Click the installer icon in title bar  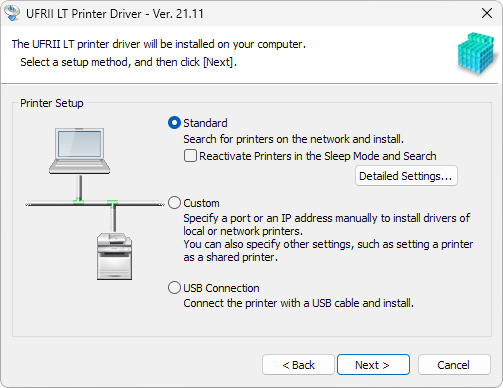click(12, 13)
